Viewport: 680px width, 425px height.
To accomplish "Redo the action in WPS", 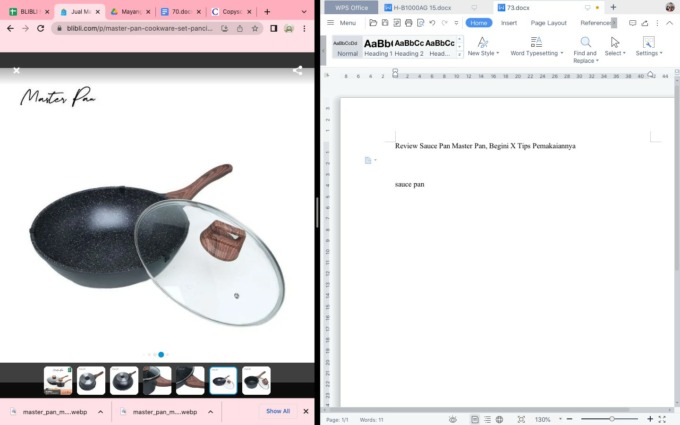I will click(445, 23).
